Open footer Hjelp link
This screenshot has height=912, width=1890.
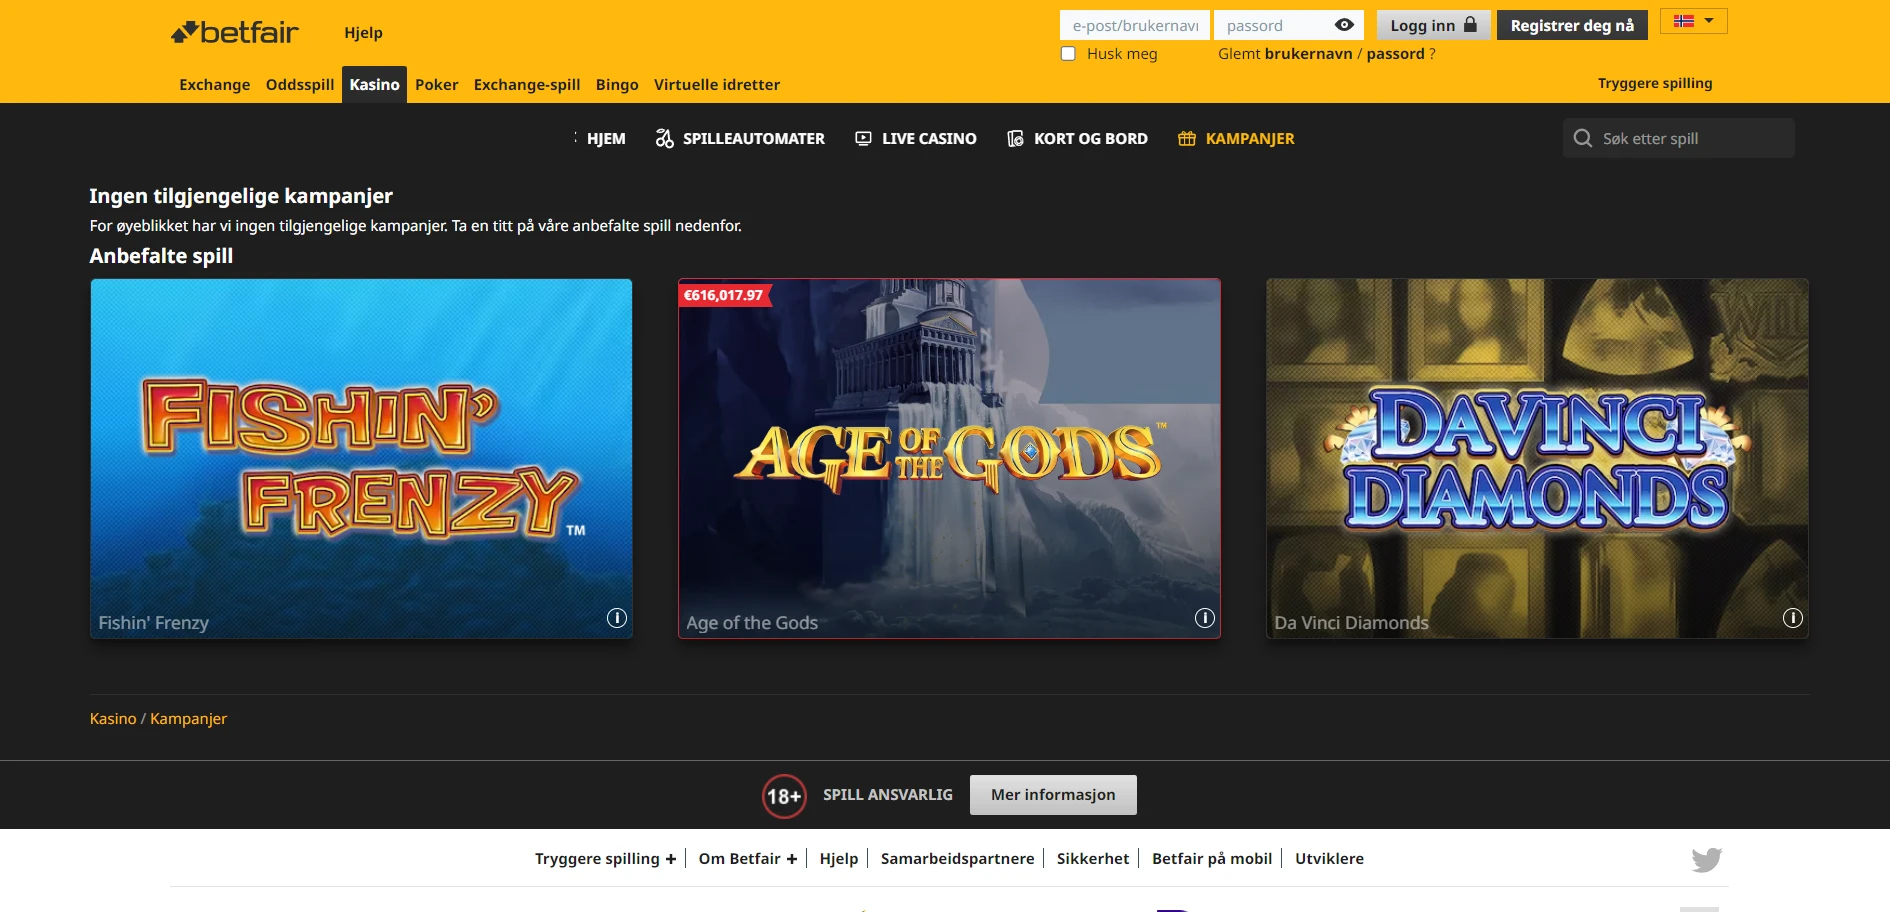click(839, 859)
